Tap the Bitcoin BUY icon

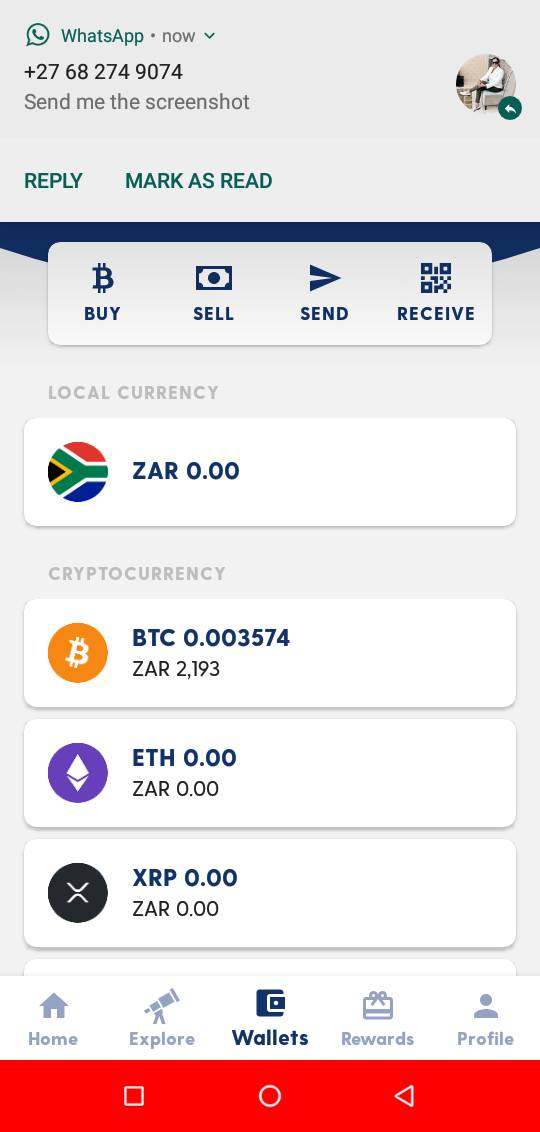pyautogui.click(x=103, y=278)
